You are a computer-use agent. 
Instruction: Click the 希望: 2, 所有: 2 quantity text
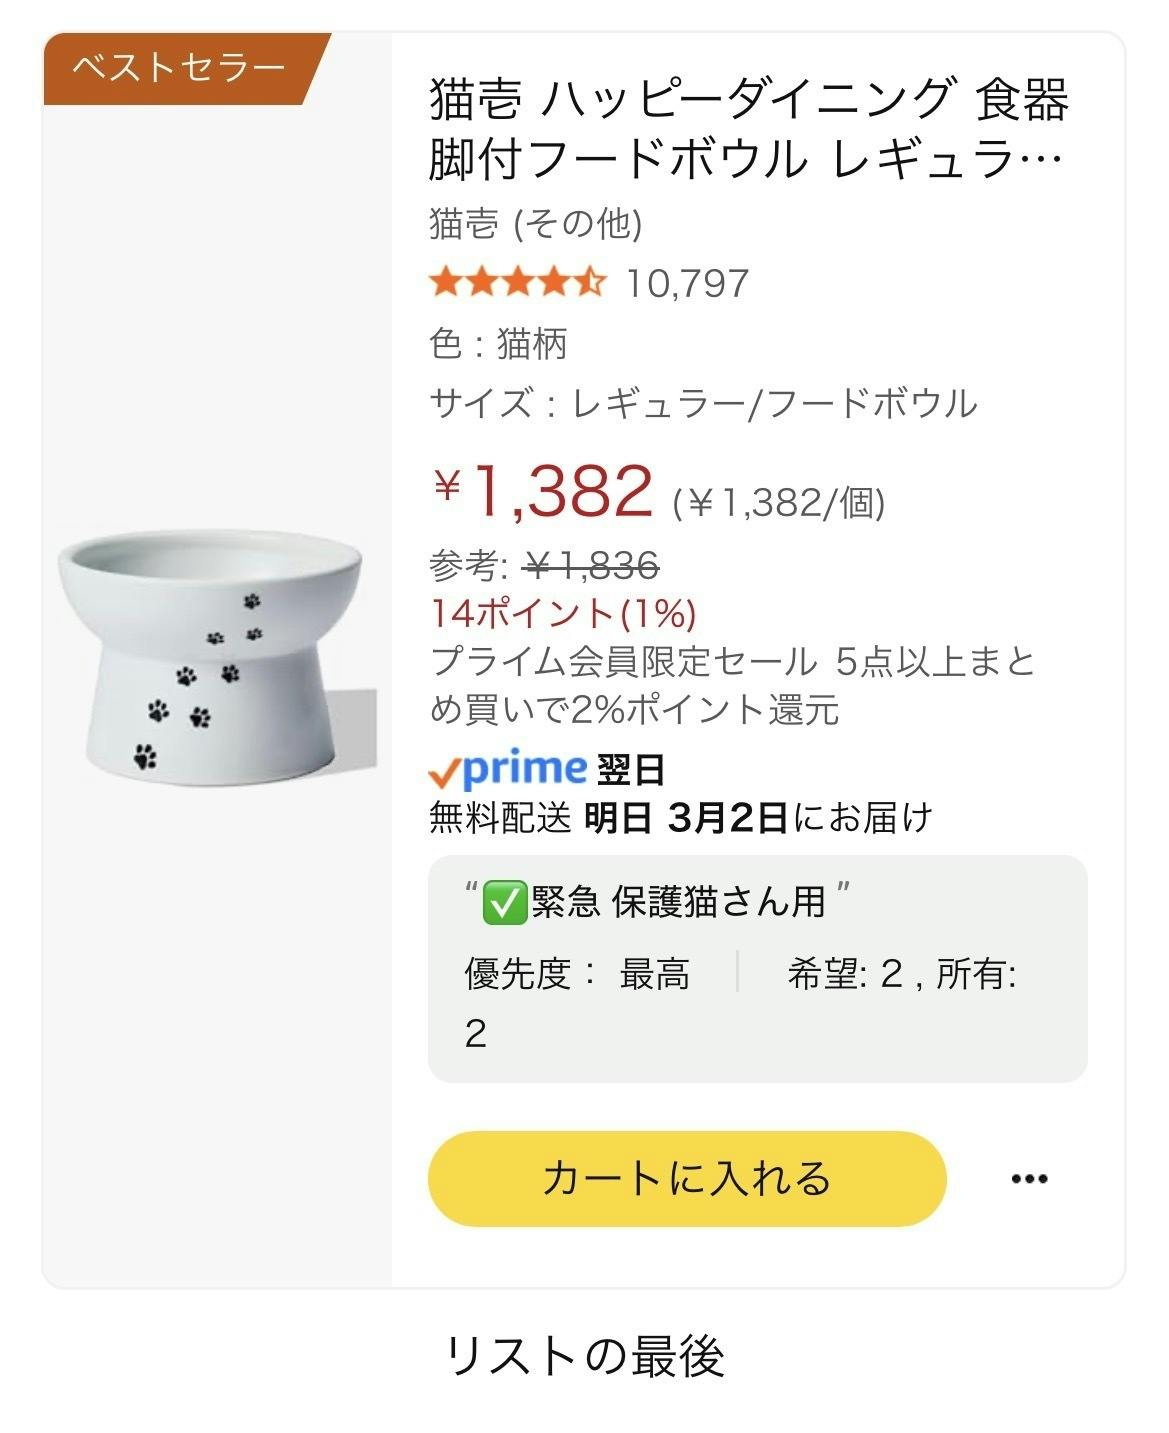[900, 975]
